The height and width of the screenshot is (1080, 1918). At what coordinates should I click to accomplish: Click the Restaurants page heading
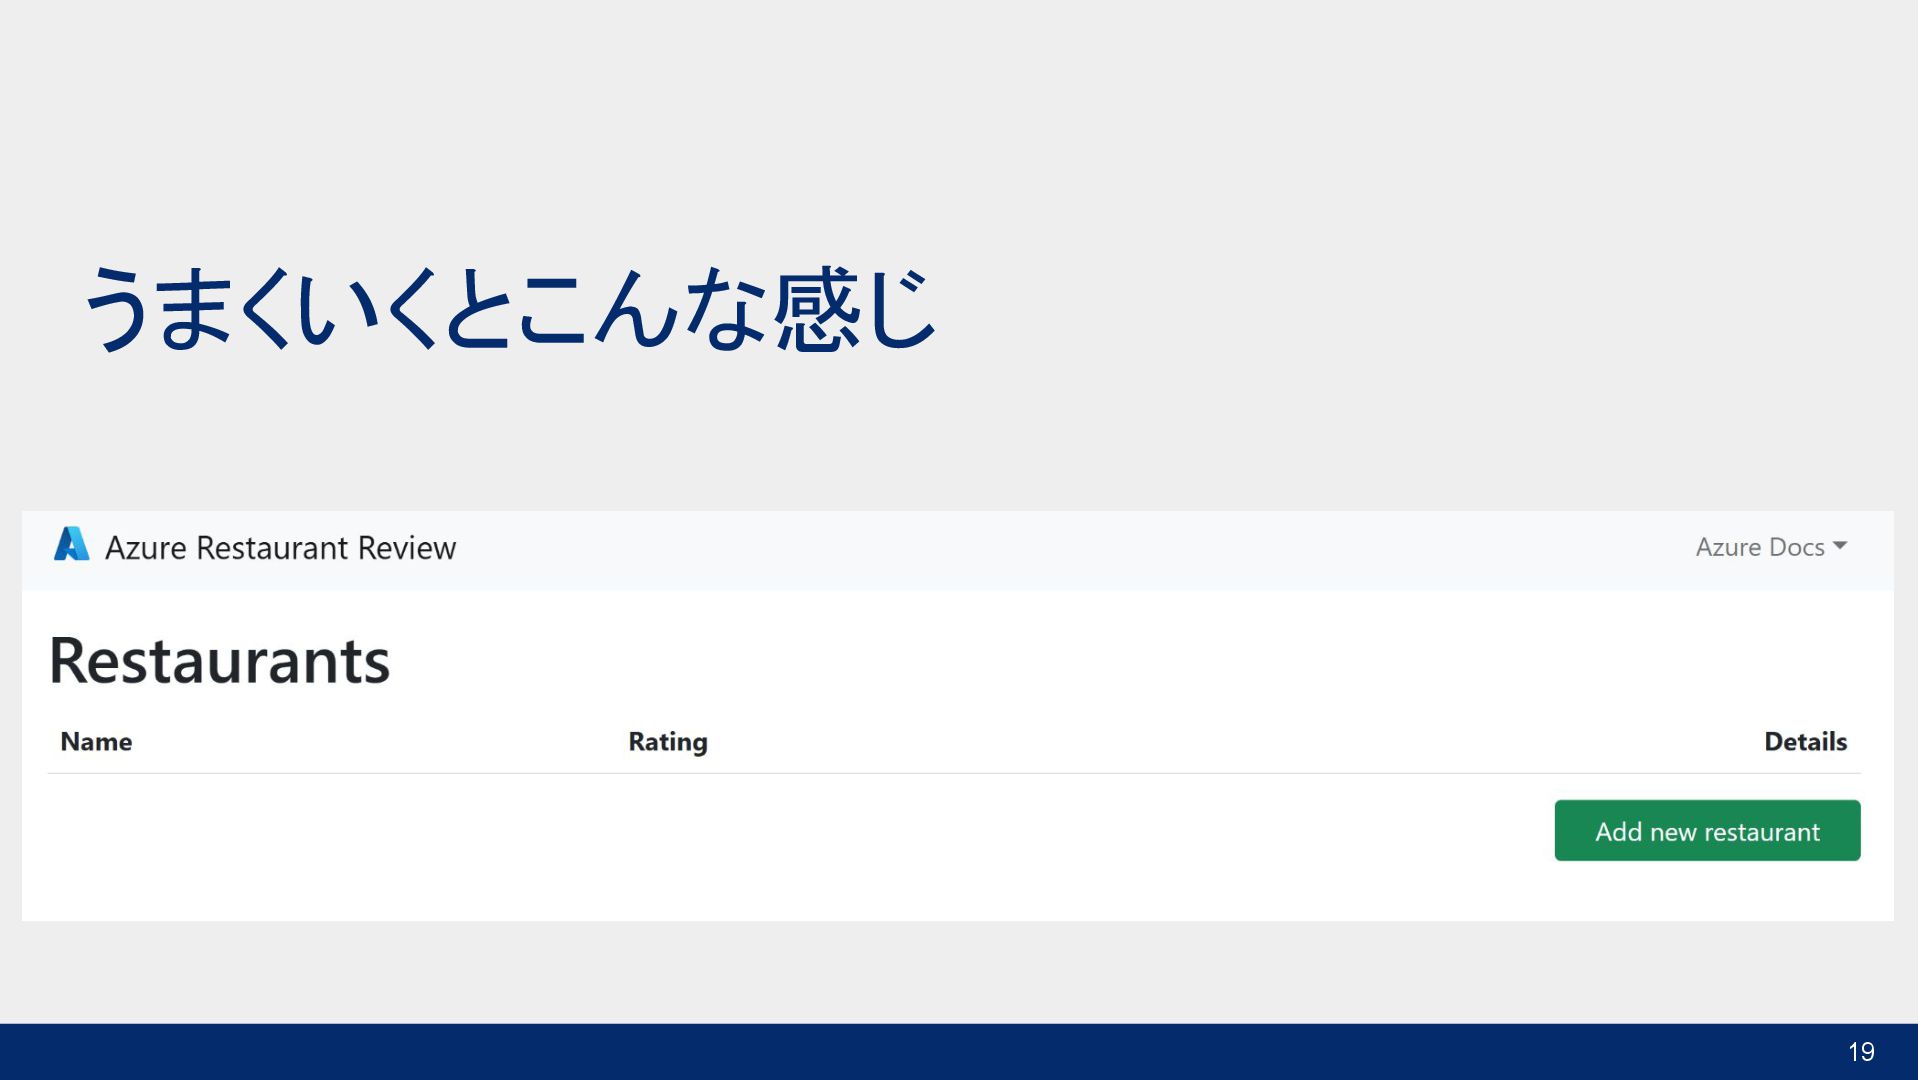[x=220, y=661]
